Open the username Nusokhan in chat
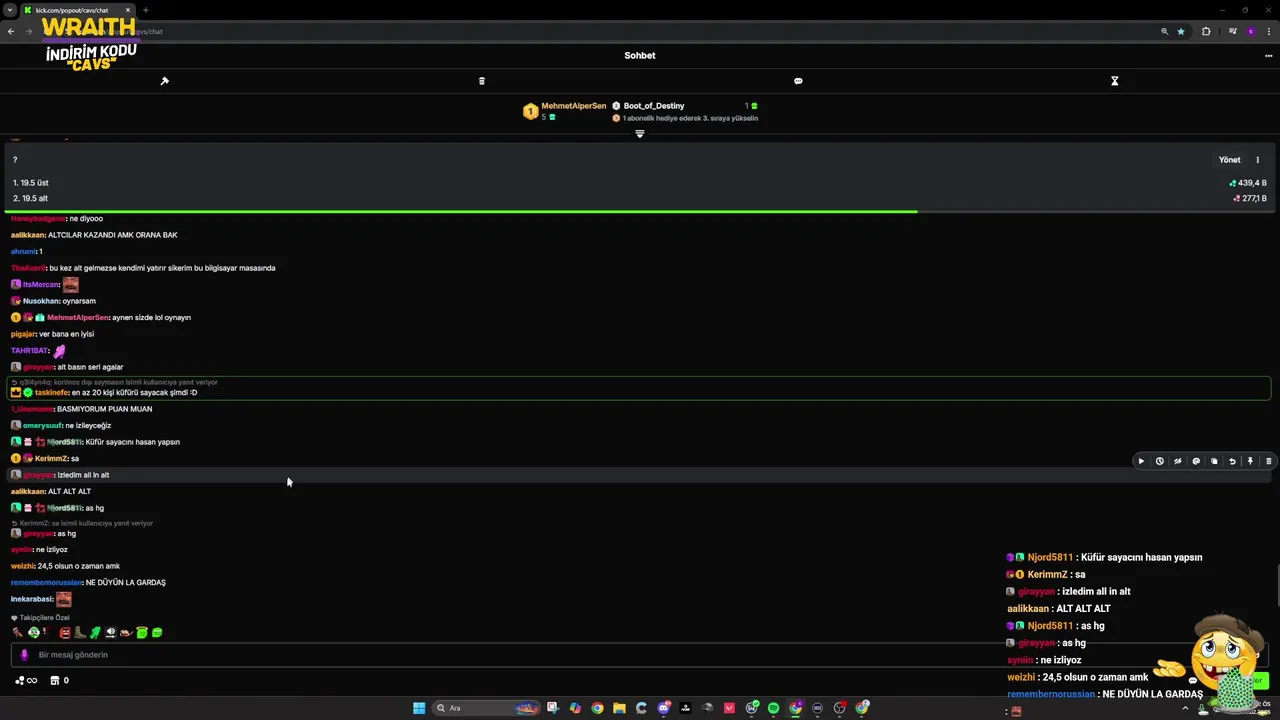Viewport: 1280px width, 720px height. point(41,301)
